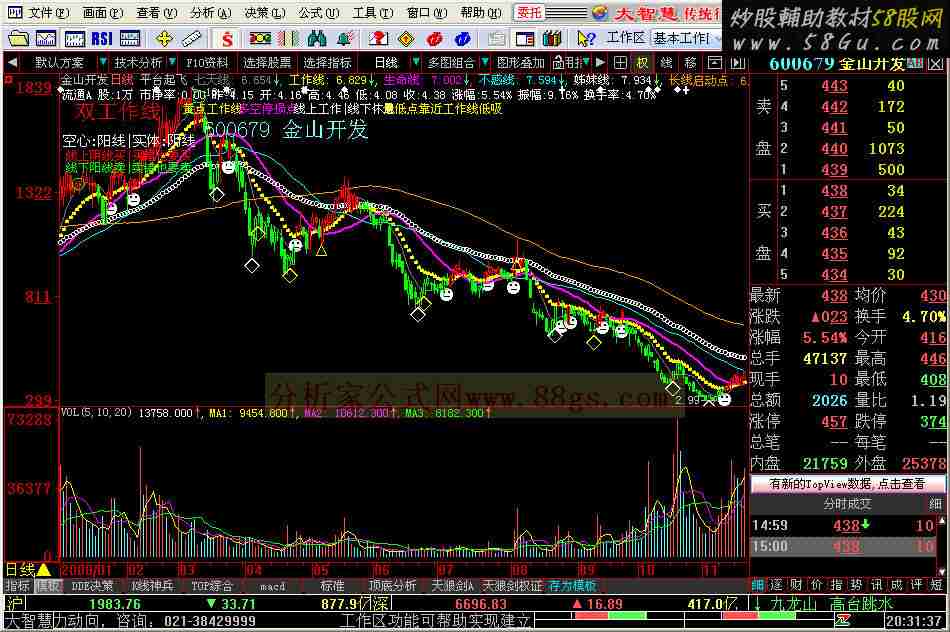The width and height of the screenshot is (950, 632).
Task: Click the skip-to-end playback icon
Action: coord(737,62)
